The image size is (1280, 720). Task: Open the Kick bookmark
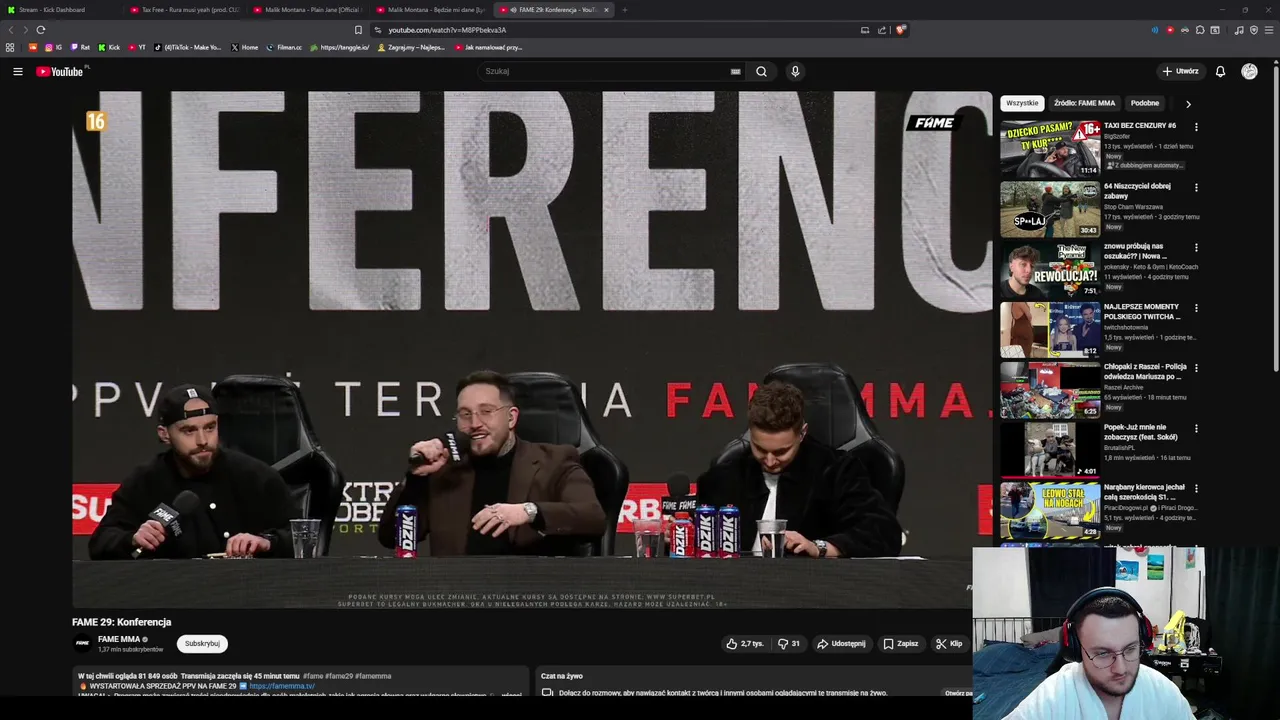pyautogui.click(x=109, y=47)
